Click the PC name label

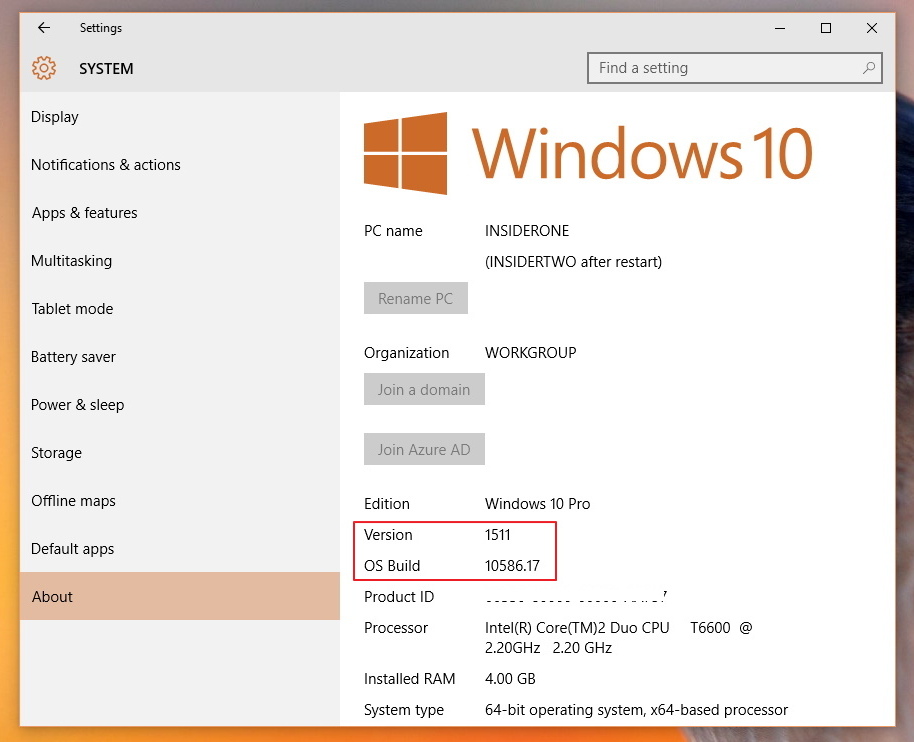tap(393, 231)
